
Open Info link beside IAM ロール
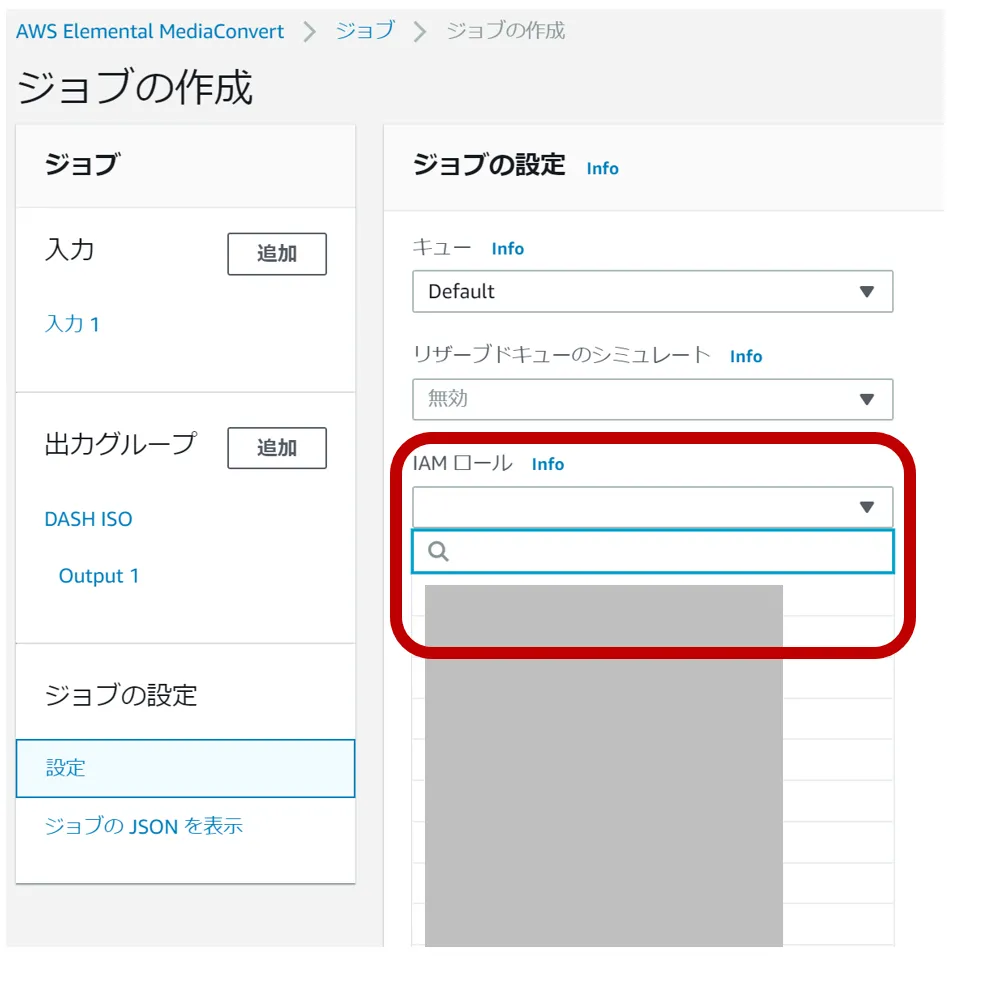[x=547, y=464]
